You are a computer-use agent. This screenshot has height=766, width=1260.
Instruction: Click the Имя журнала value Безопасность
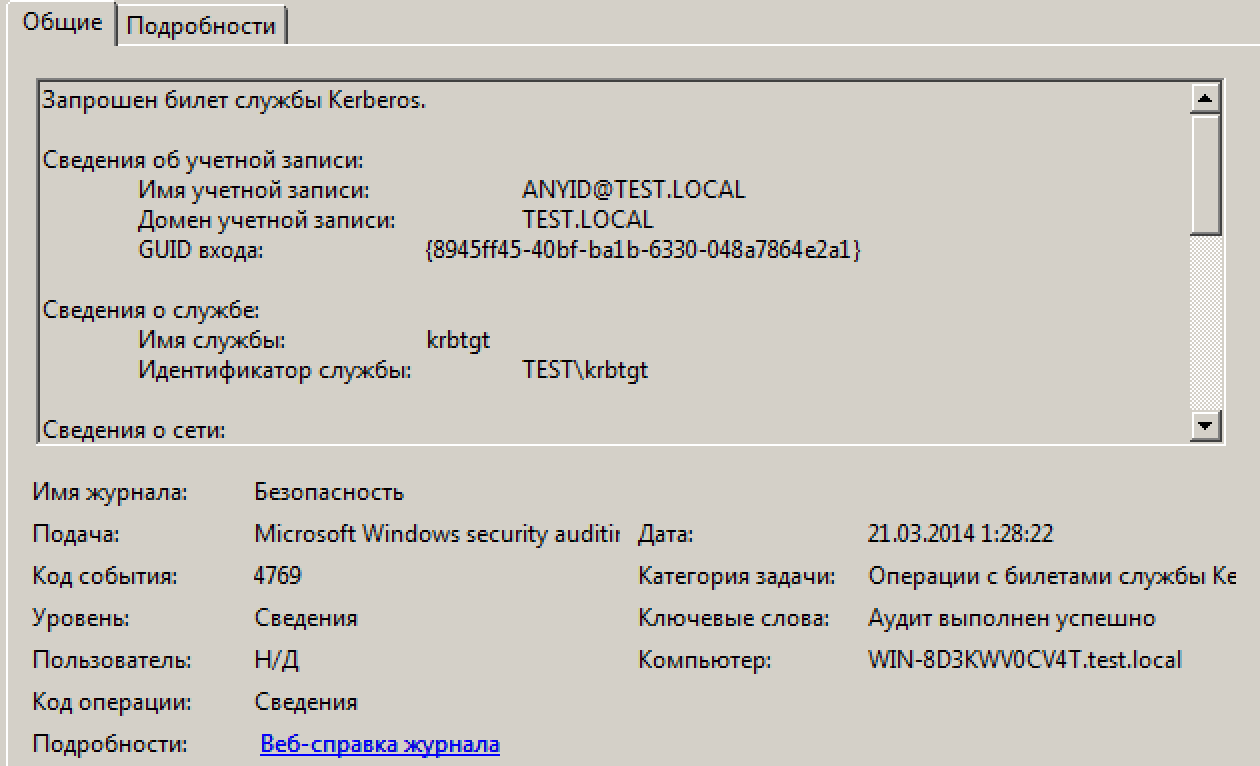(x=329, y=492)
